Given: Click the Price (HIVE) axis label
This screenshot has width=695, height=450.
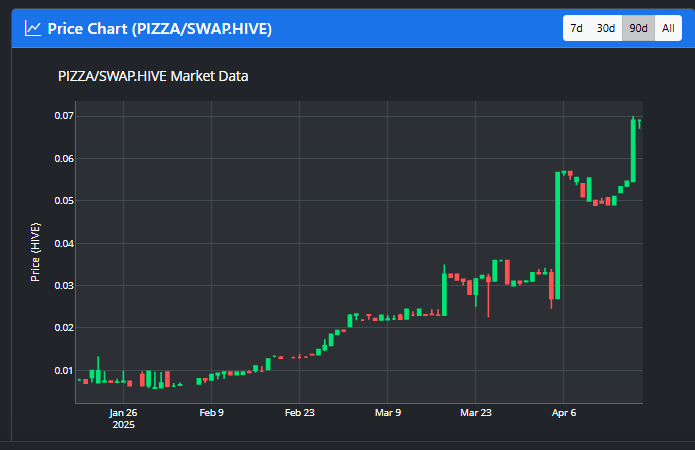Looking at the screenshot, I should pos(35,252).
